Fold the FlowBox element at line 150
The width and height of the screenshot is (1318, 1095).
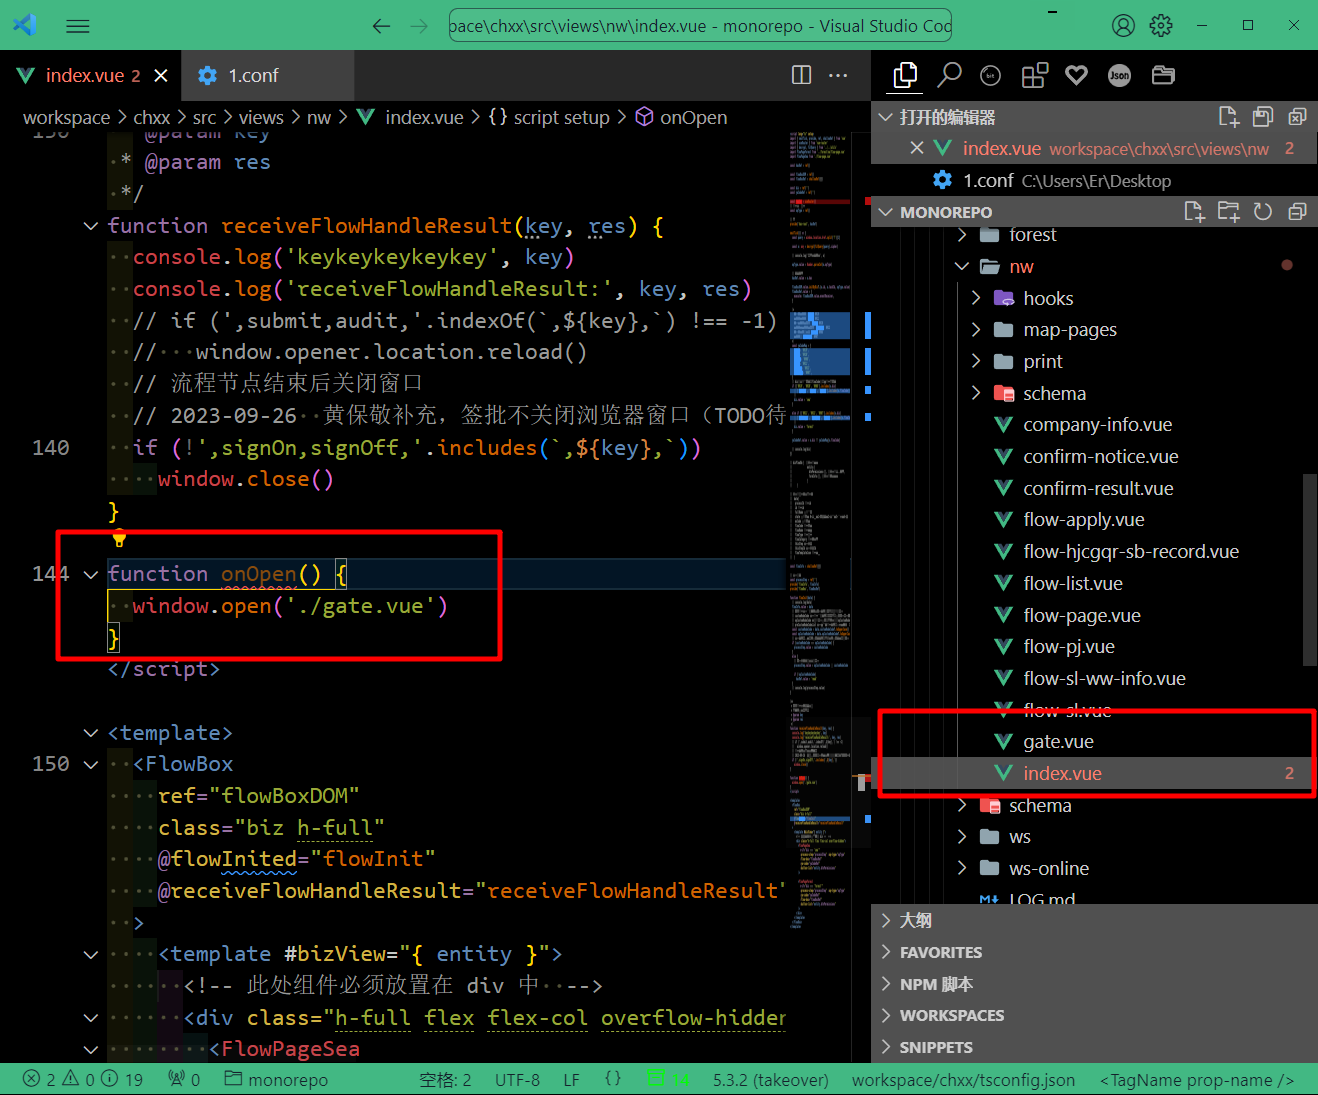(91, 764)
